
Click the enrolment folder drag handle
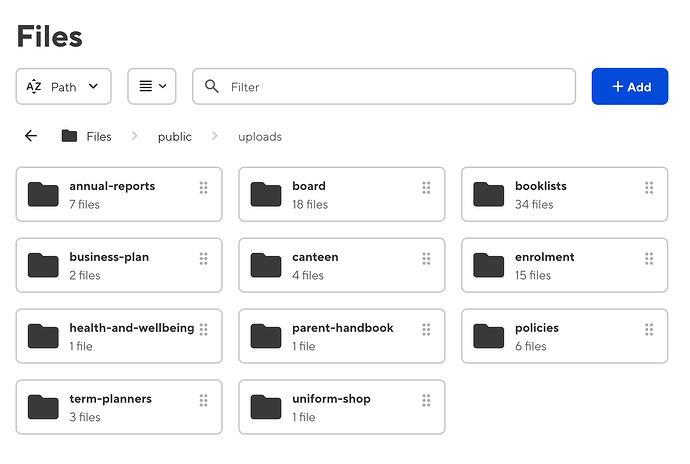tap(649, 258)
